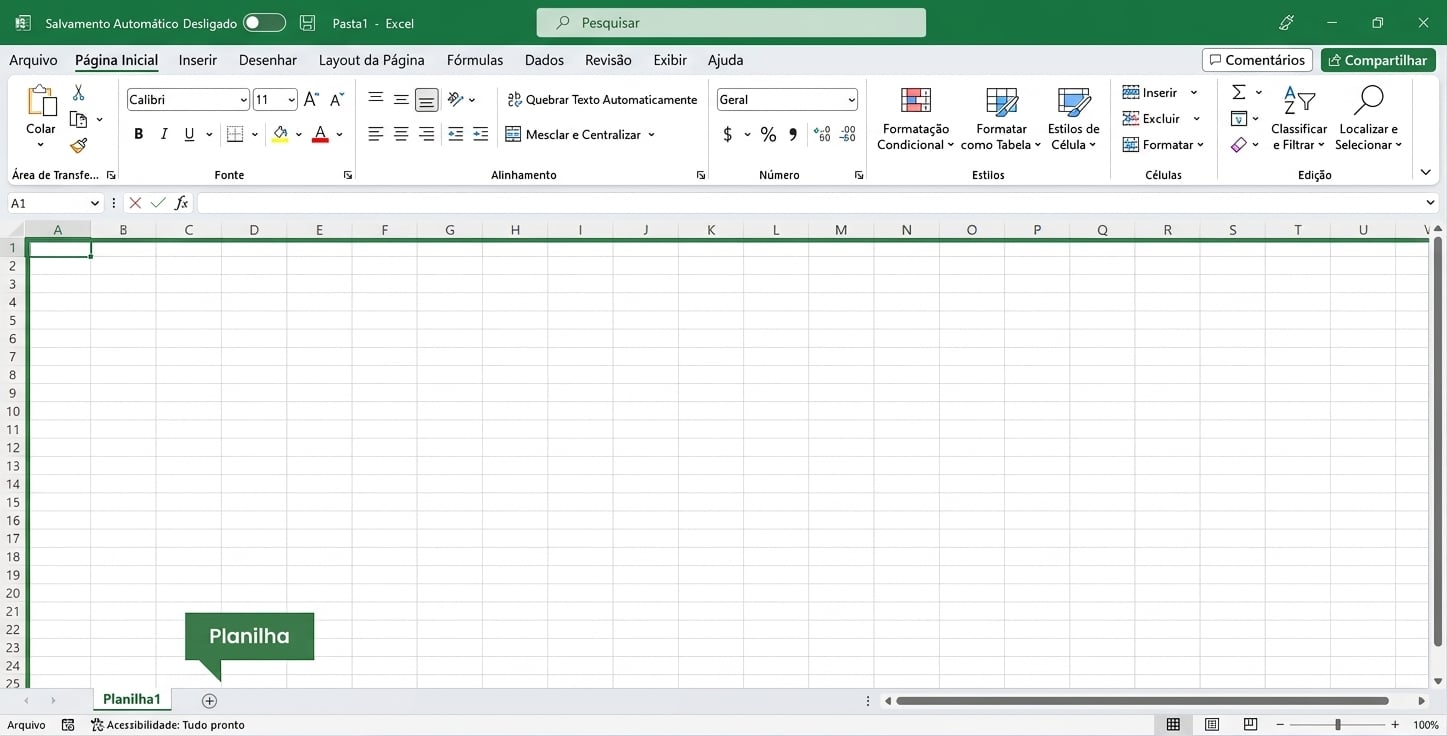Add a new sheet with plus icon
Screen dimensions: 1447x736
pyautogui.click(x=209, y=700)
